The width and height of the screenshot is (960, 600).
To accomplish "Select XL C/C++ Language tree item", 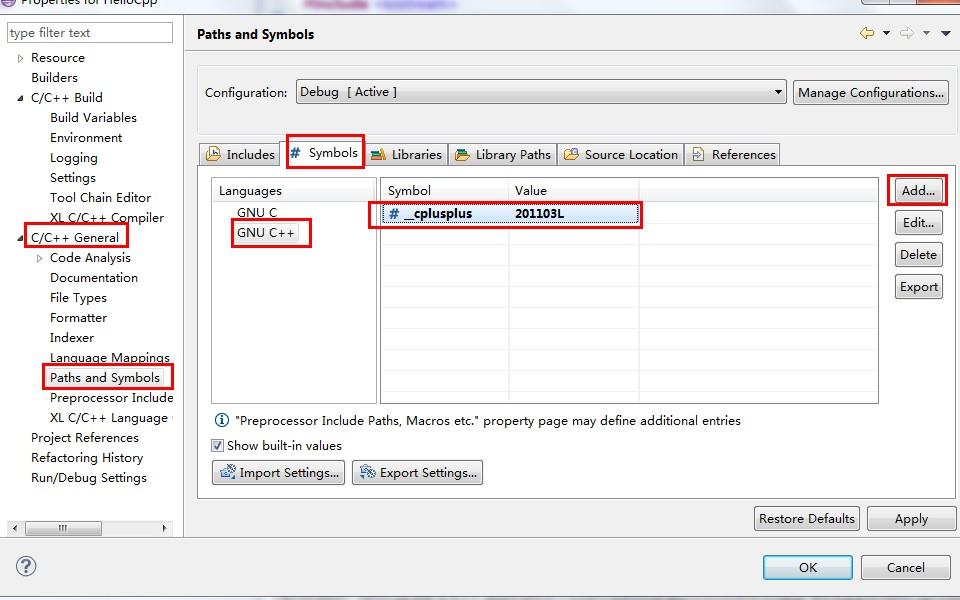I will [109, 418].
